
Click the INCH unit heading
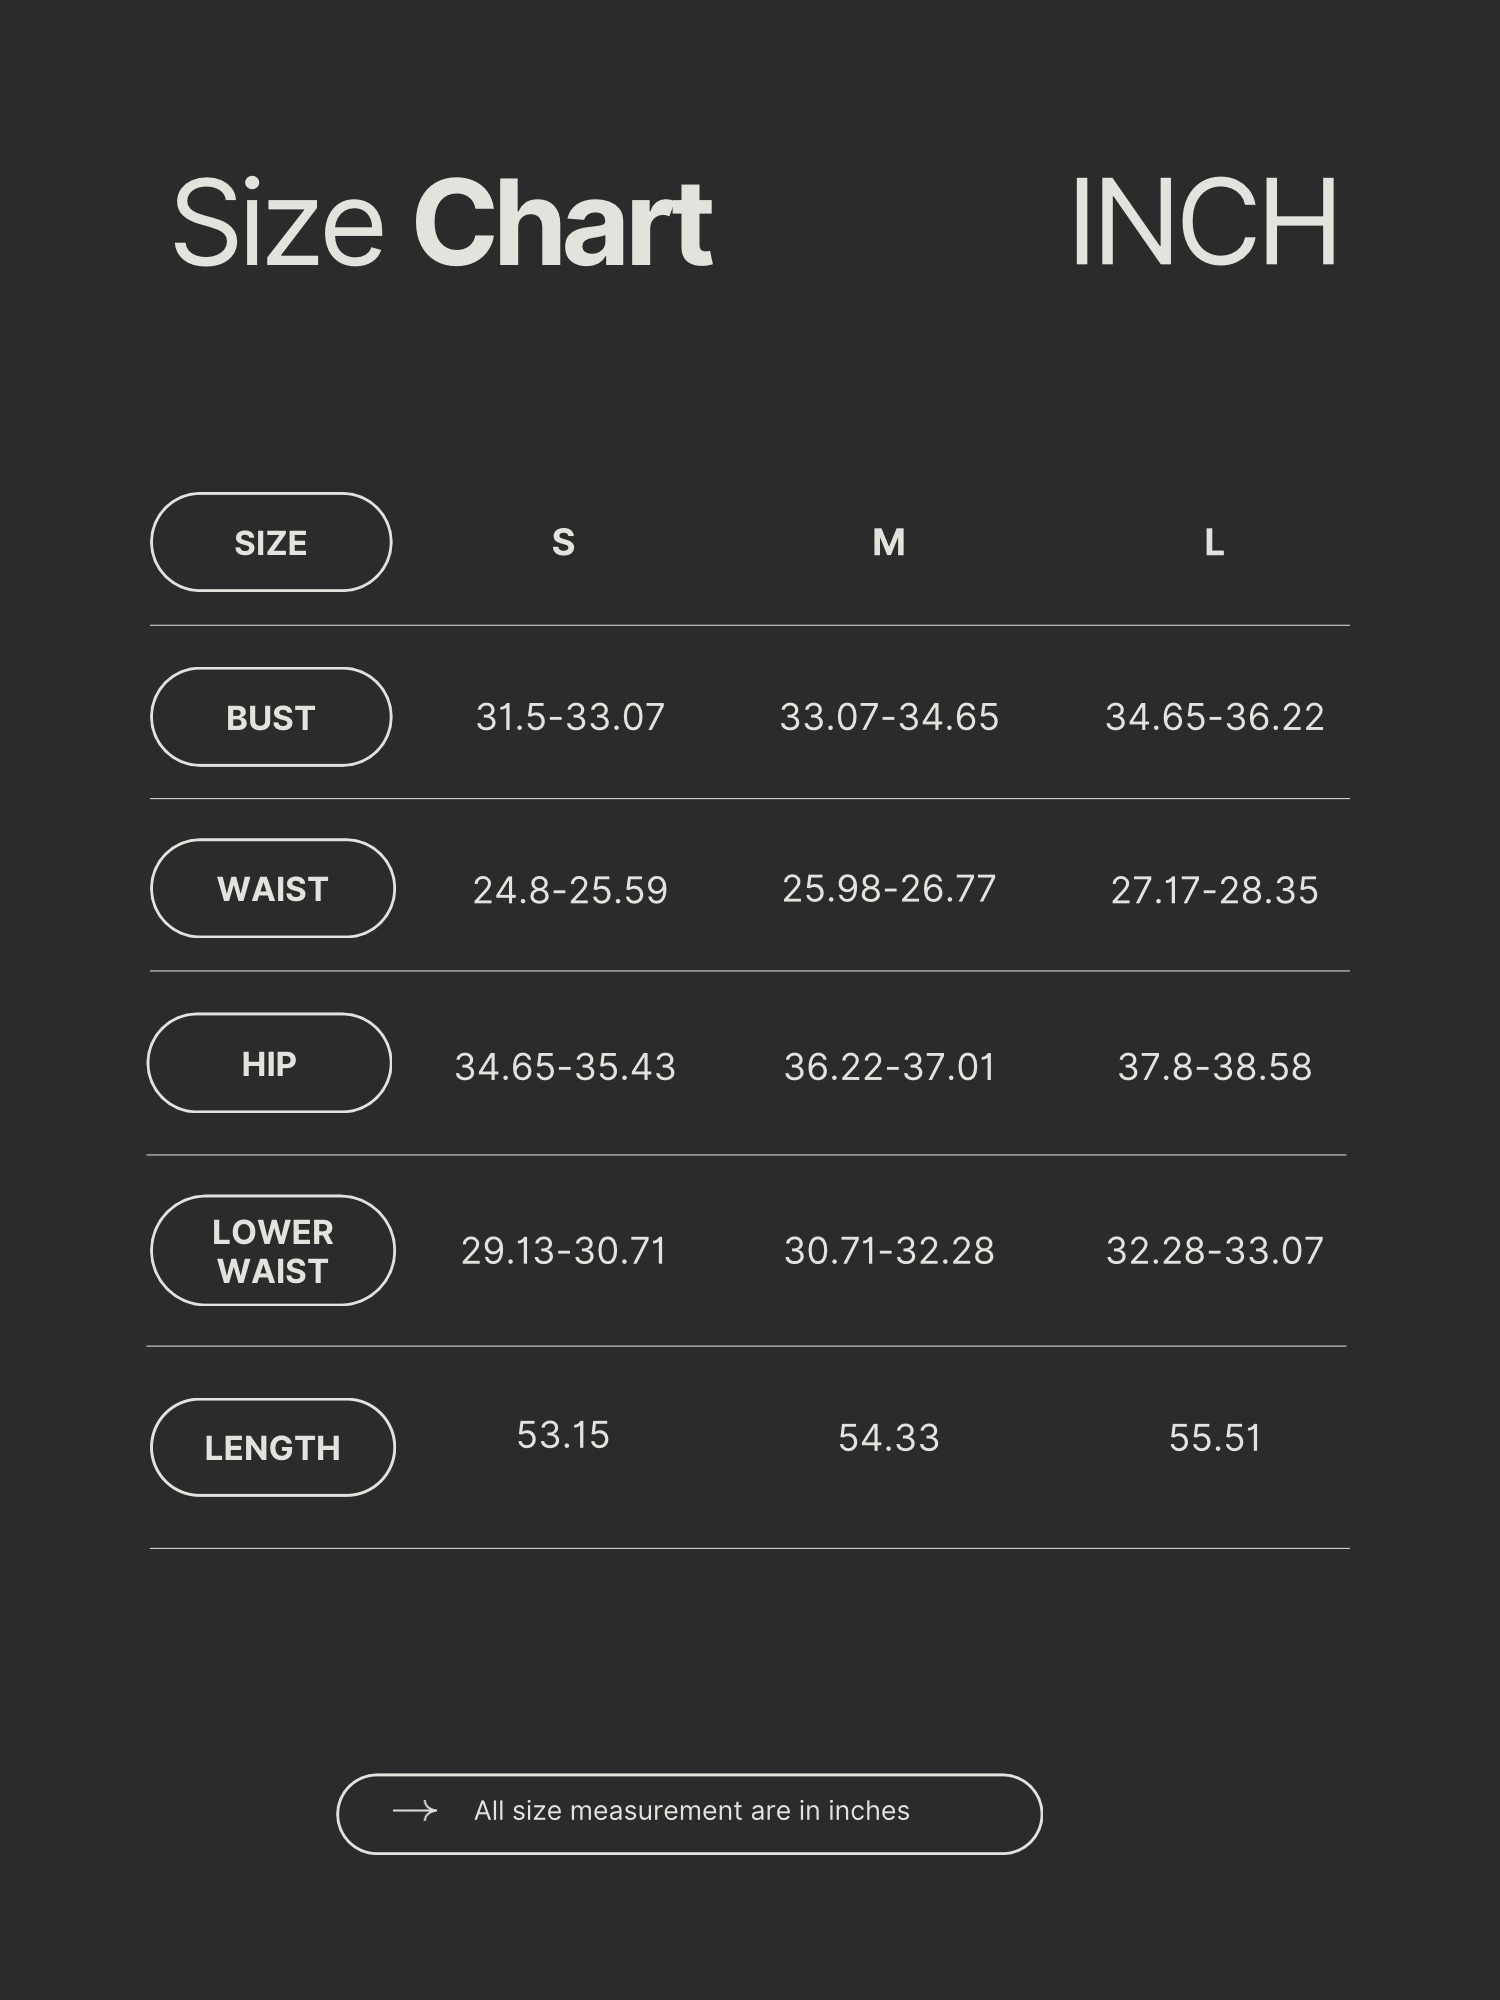1203,222
